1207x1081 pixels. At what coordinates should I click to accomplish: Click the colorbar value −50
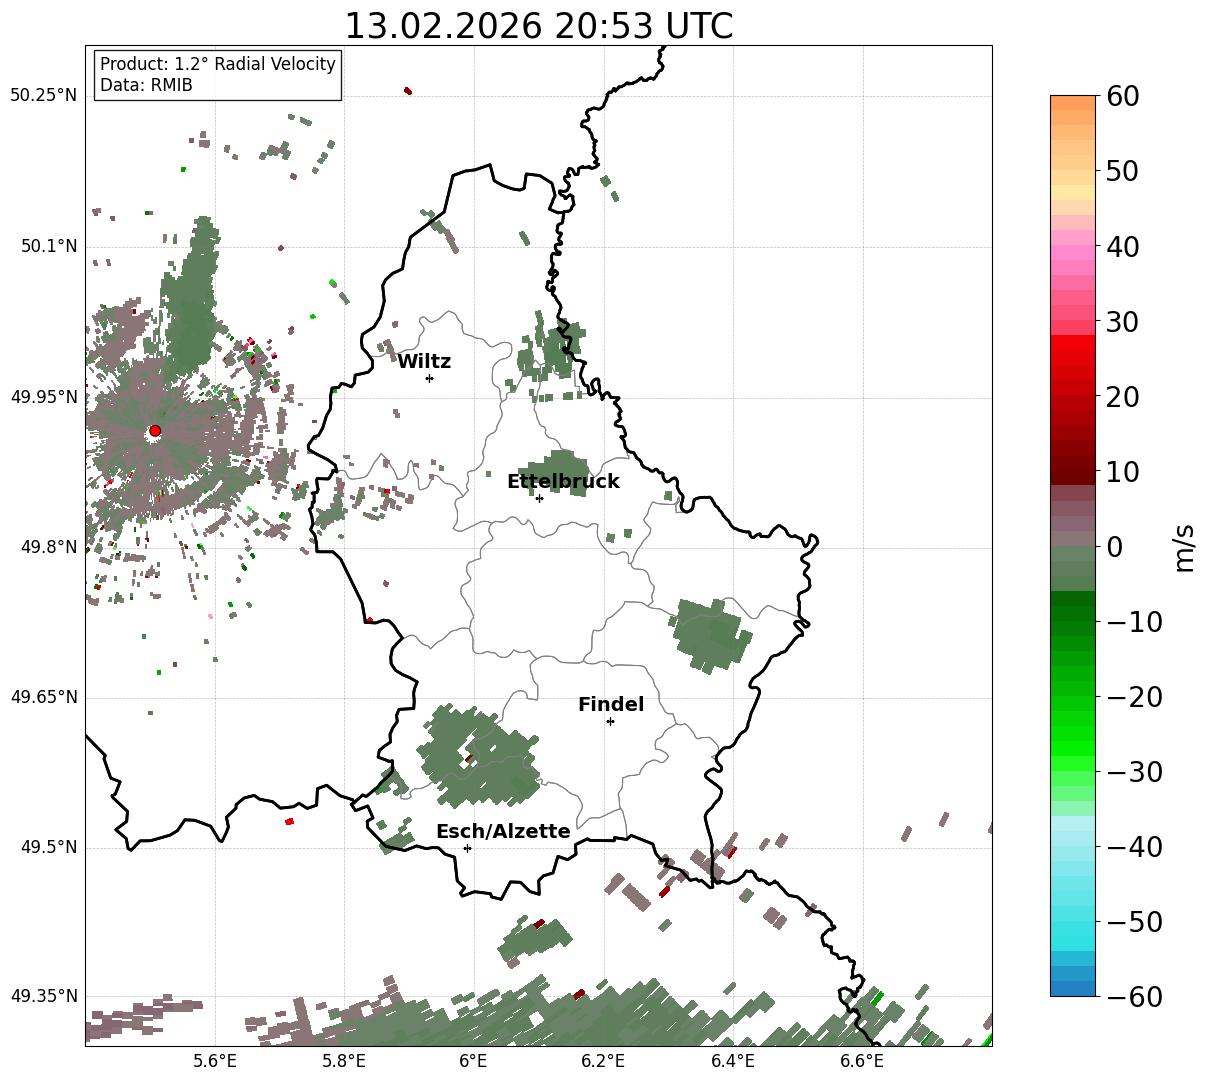pos(1134,922)
